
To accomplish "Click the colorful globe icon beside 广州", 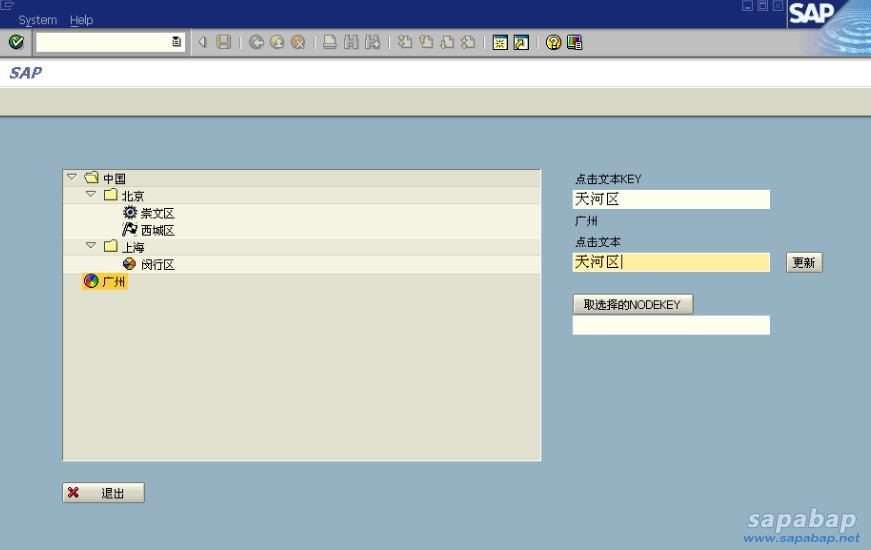I will tap(91, 281).
